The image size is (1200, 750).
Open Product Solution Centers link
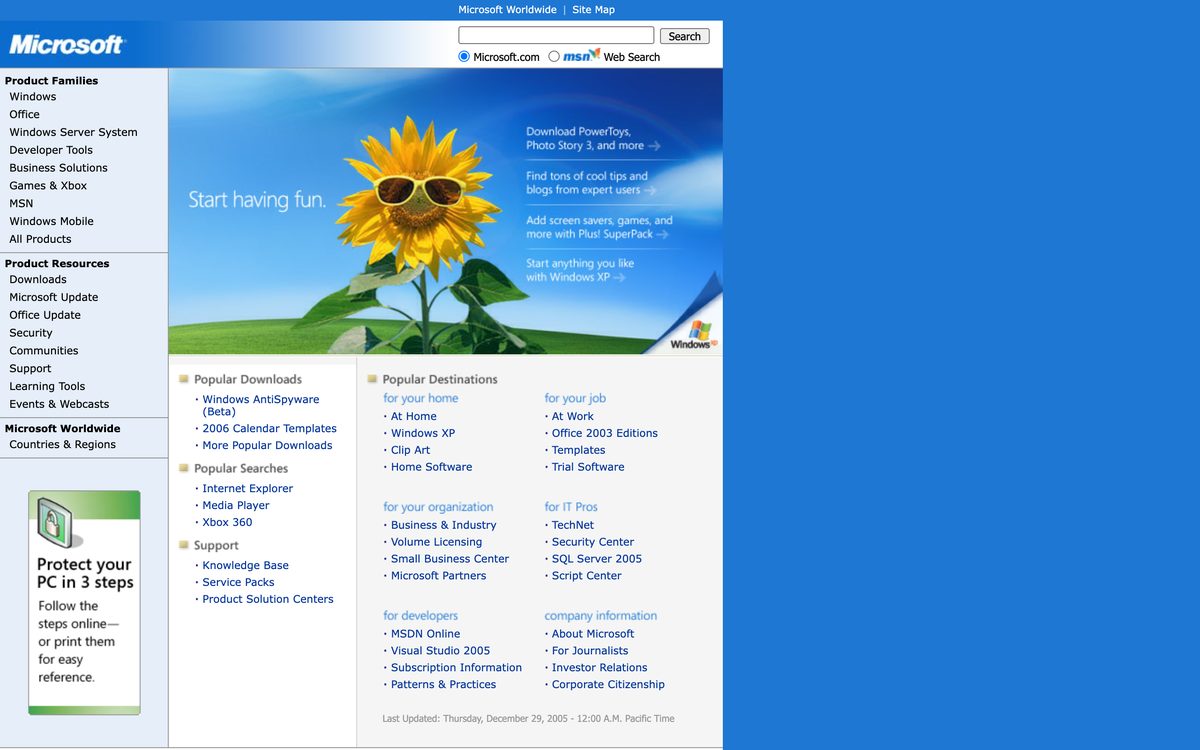[268, 600]
